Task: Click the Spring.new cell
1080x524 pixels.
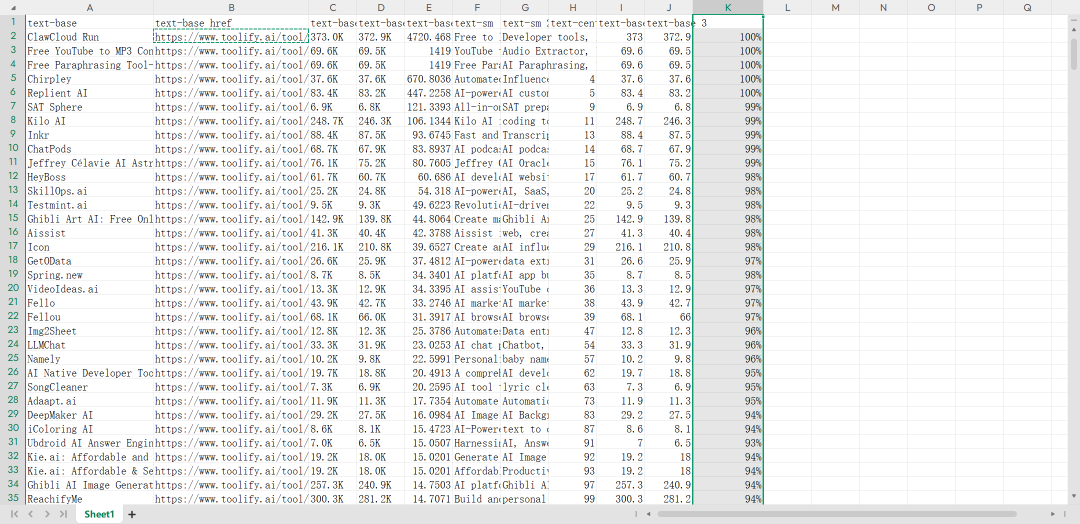Action: coord(89,275)
